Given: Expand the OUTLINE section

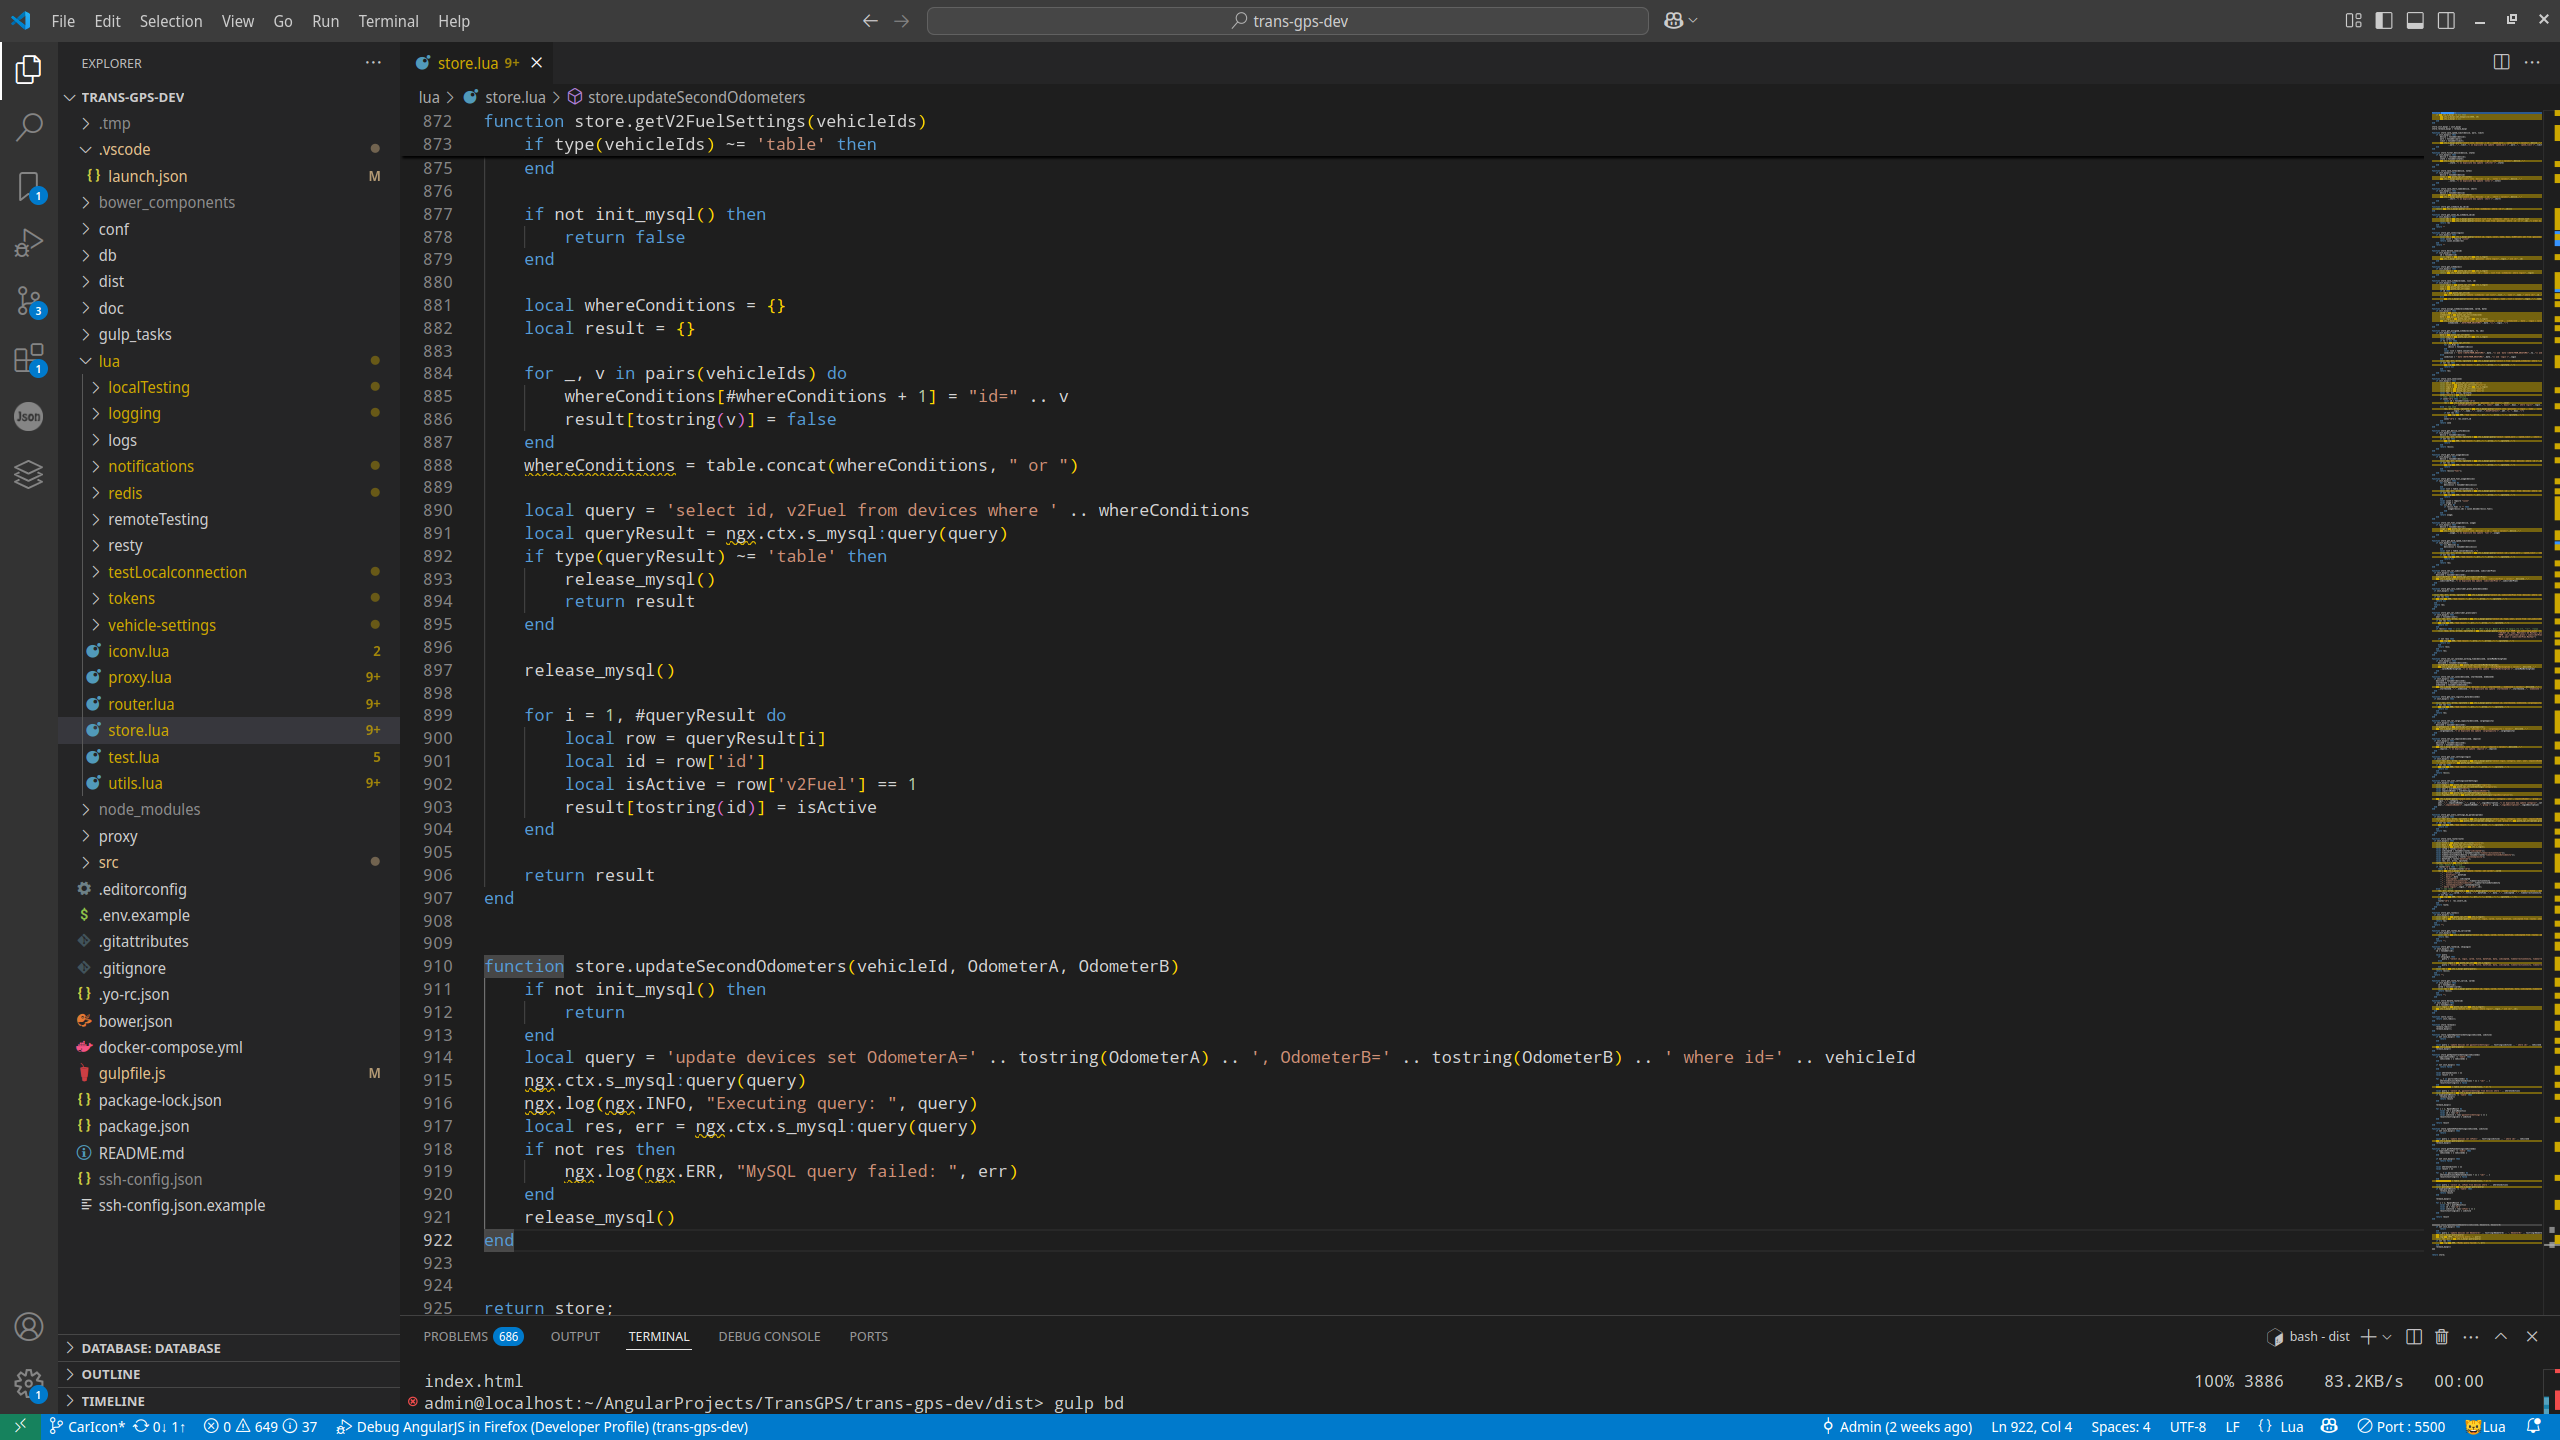Looking at the screenshot, I should [x=110, y=1374].
